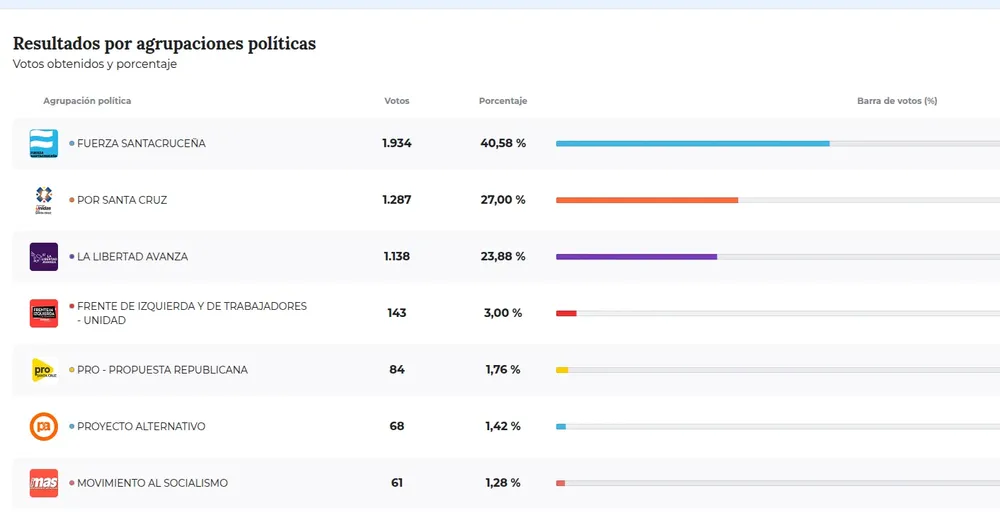Select the purple La Libertad Avanza logo

click(x=44, y=257)
